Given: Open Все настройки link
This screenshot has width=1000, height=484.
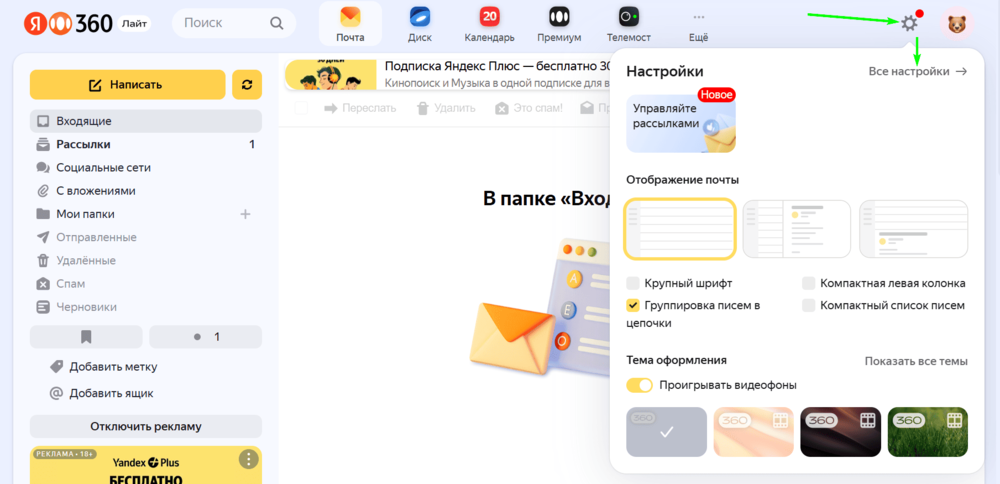Looking at the screenshot, I should [918, 71].
